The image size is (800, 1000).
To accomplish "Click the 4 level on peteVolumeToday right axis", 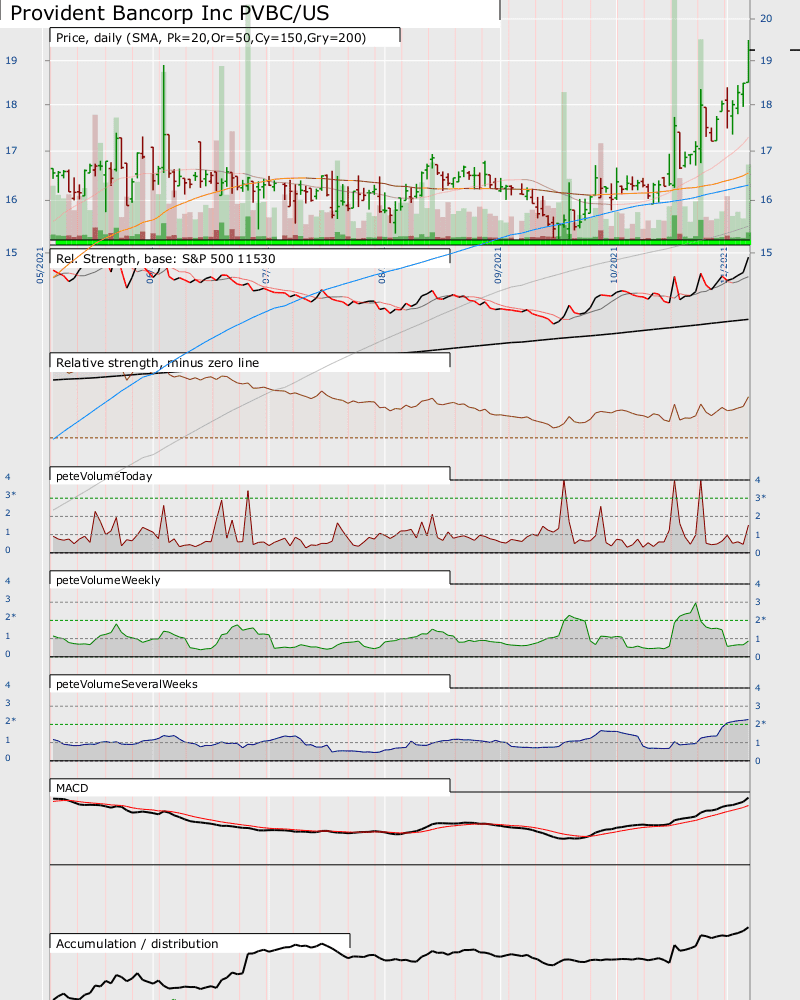I will coord(758,480).
